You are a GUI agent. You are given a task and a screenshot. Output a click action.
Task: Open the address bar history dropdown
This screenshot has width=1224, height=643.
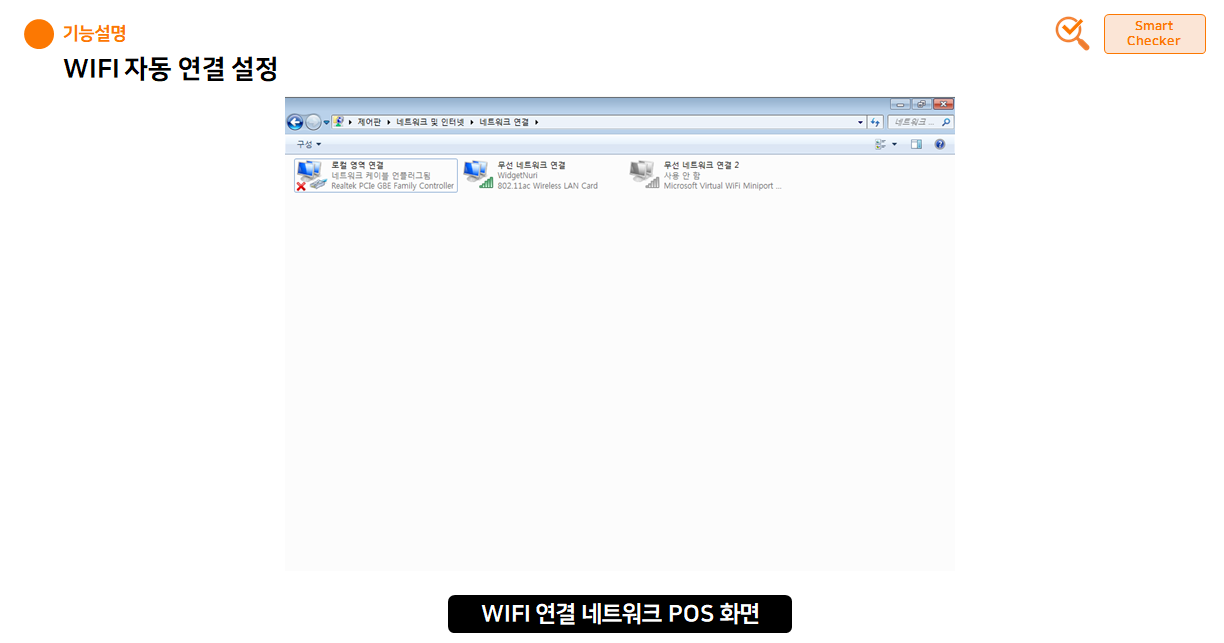(859, 121)
